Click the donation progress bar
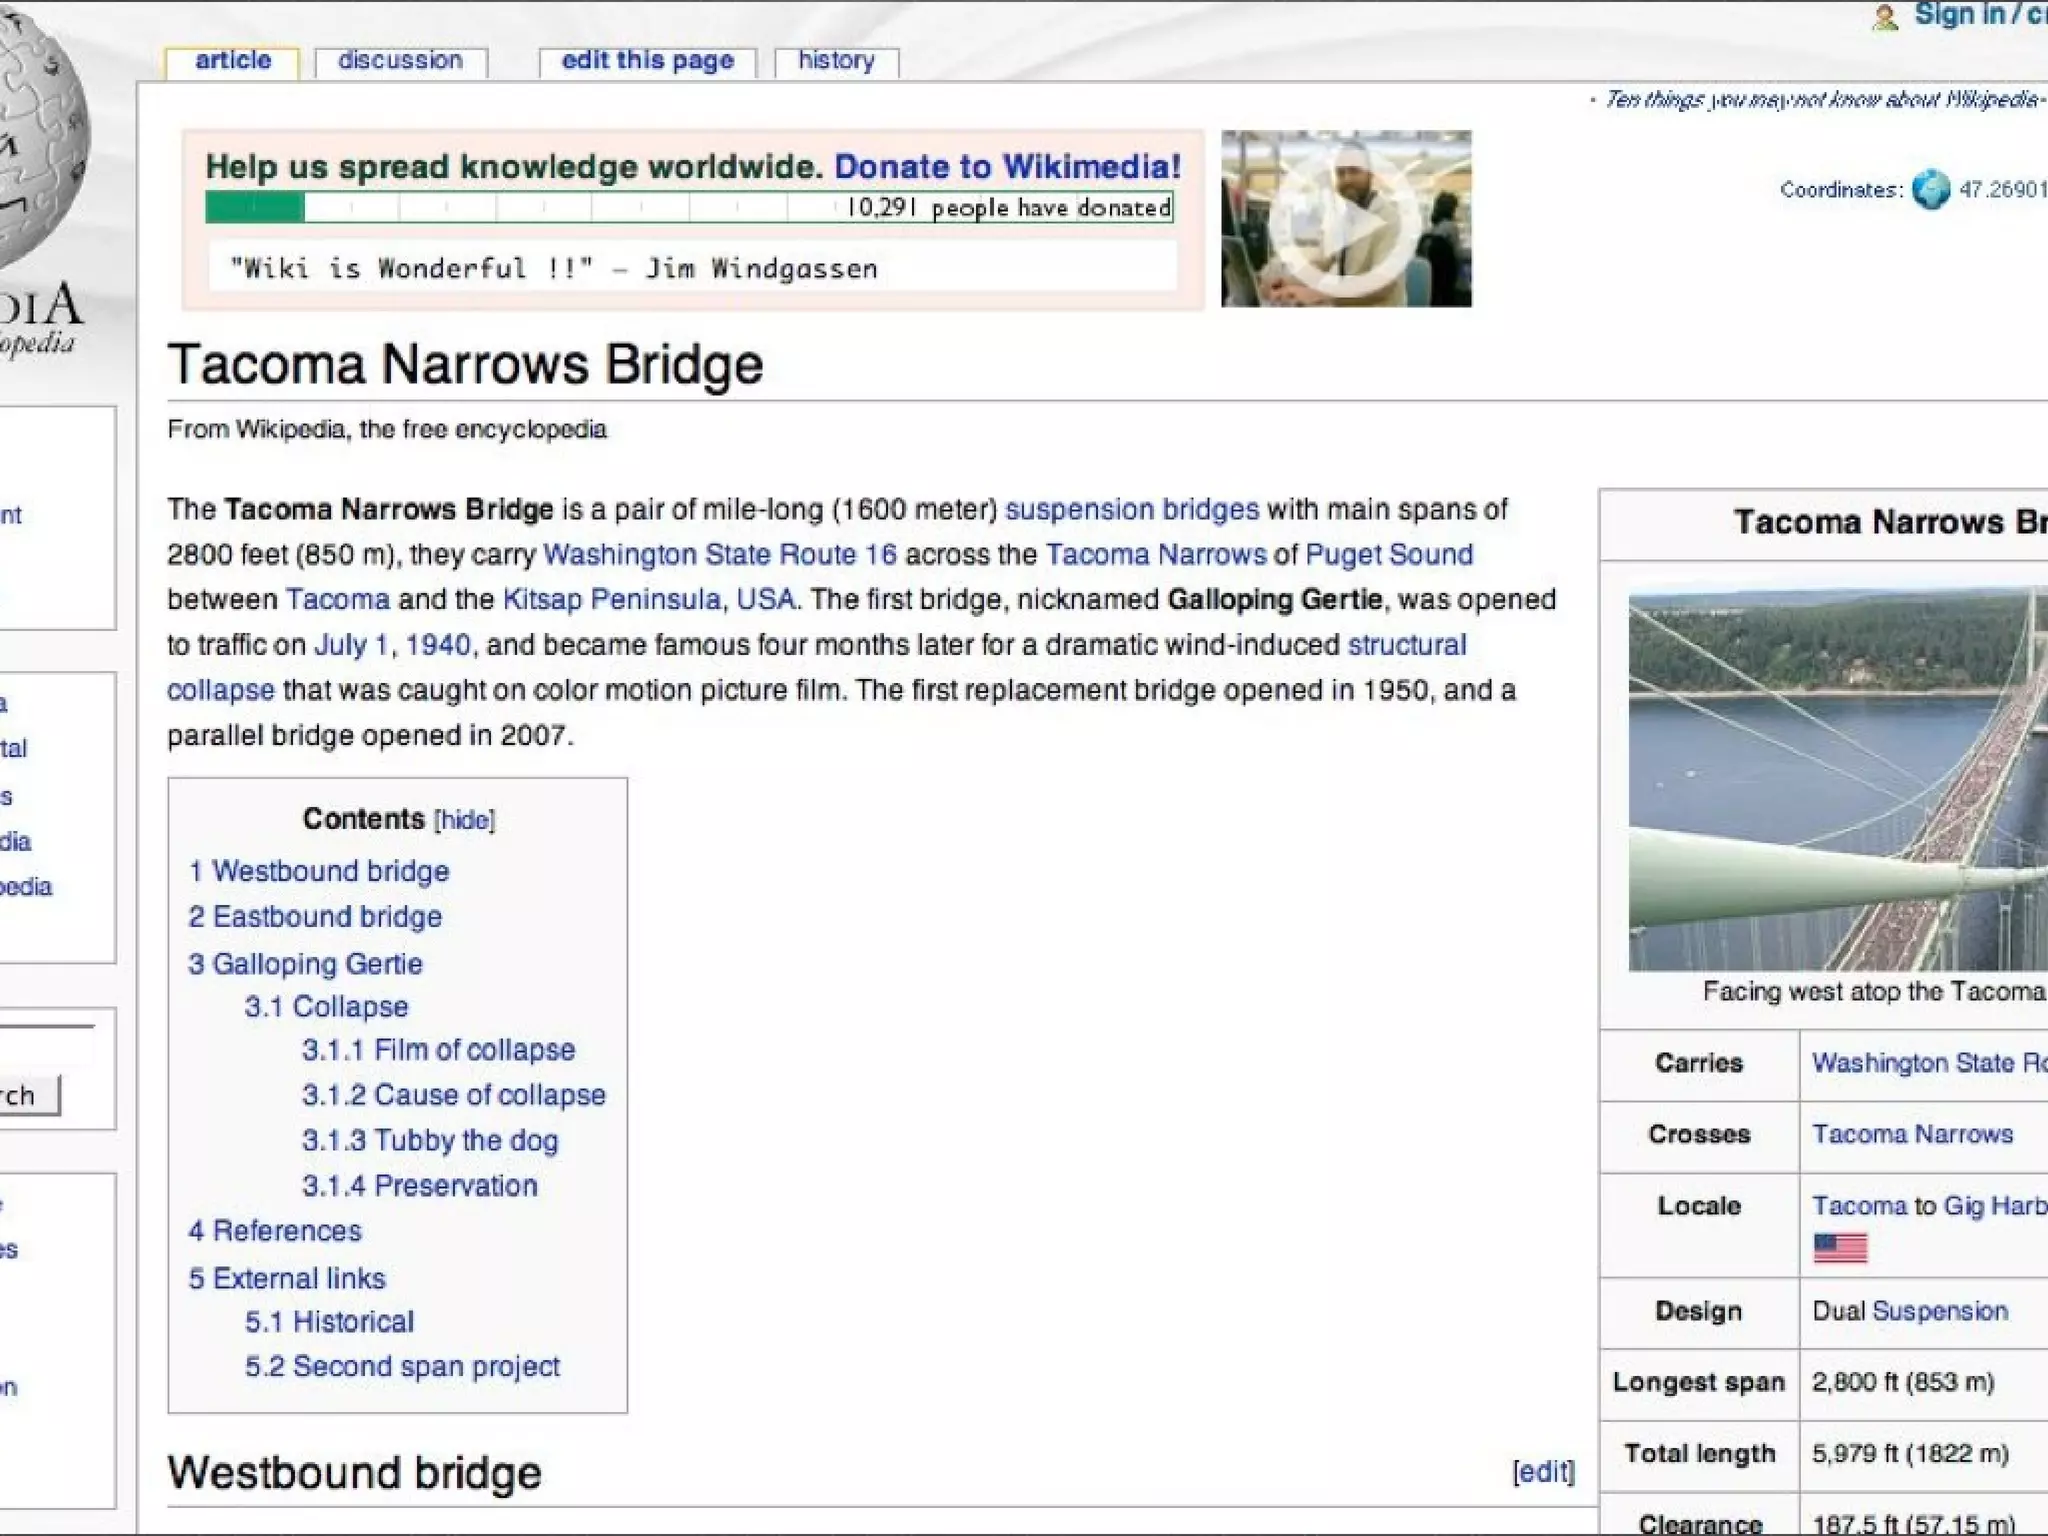The height and width of the screenshot is (1536, 2048). click(689, 207)
